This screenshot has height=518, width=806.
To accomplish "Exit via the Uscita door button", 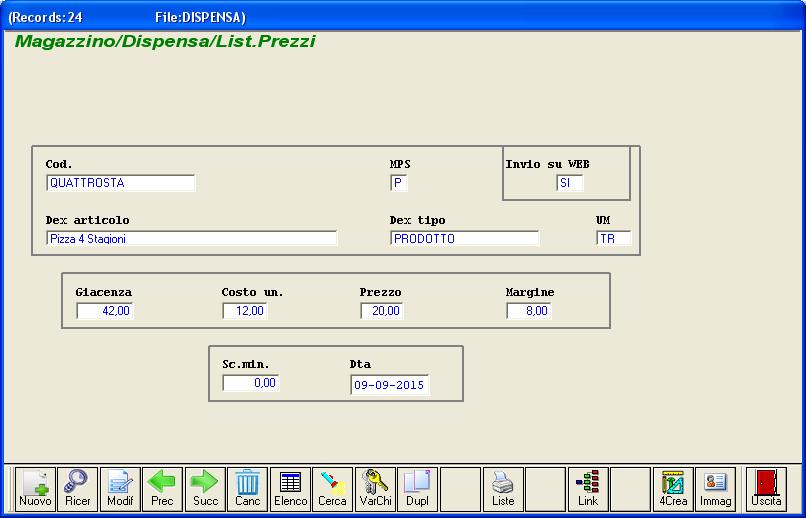I will pyautogui.click(x=766, y=489).
